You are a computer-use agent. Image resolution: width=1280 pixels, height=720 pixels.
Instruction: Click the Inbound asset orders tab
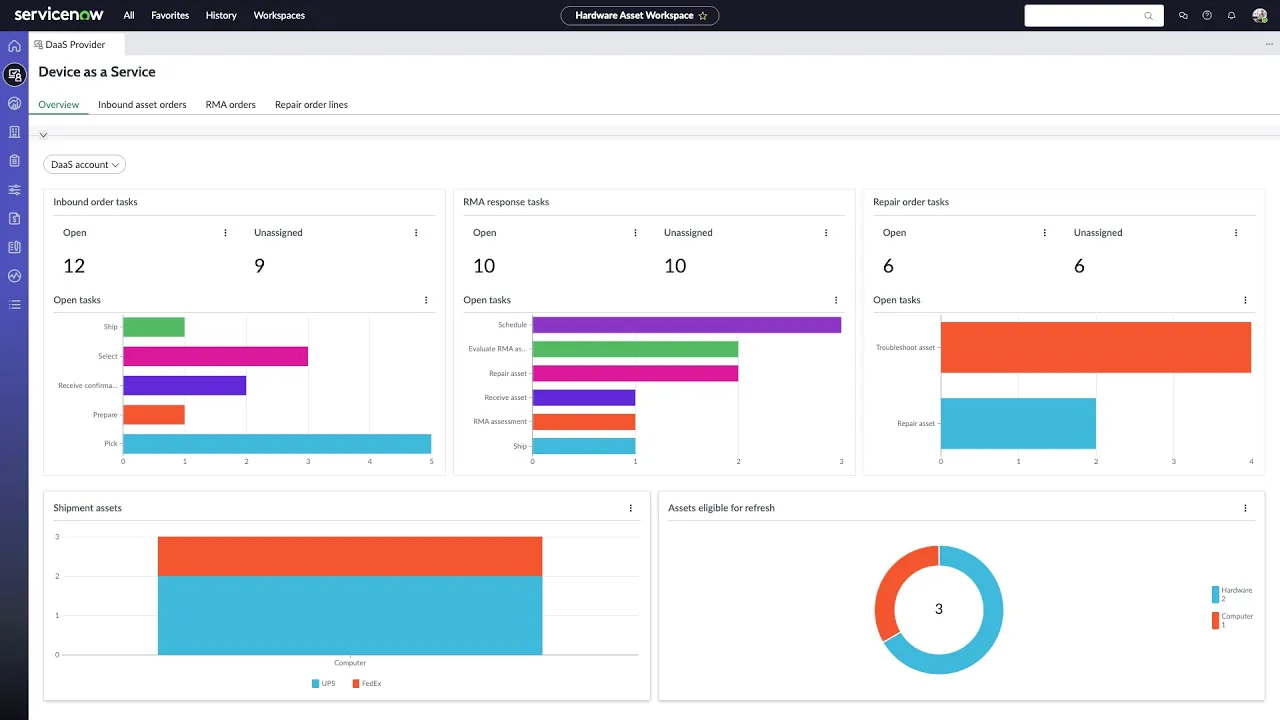click(142, 104)
